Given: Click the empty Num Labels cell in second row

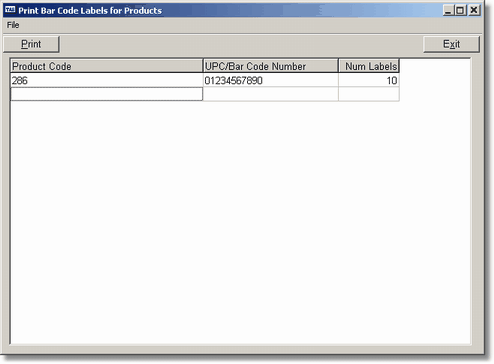Looking at the screenshot, I should 369,94.
